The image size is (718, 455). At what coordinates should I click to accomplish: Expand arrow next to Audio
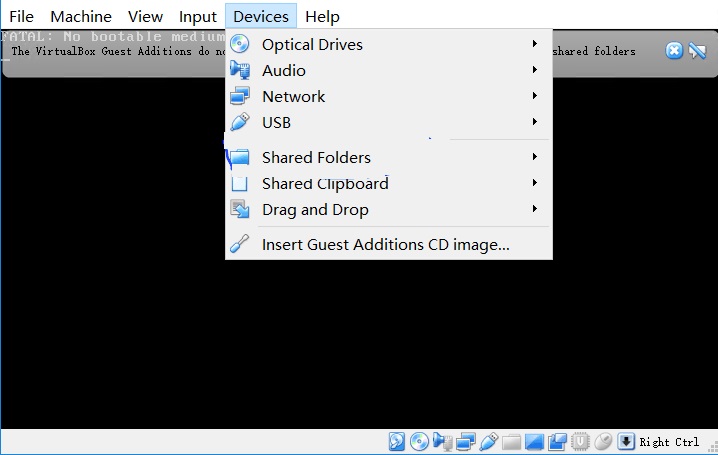point(534,70)
